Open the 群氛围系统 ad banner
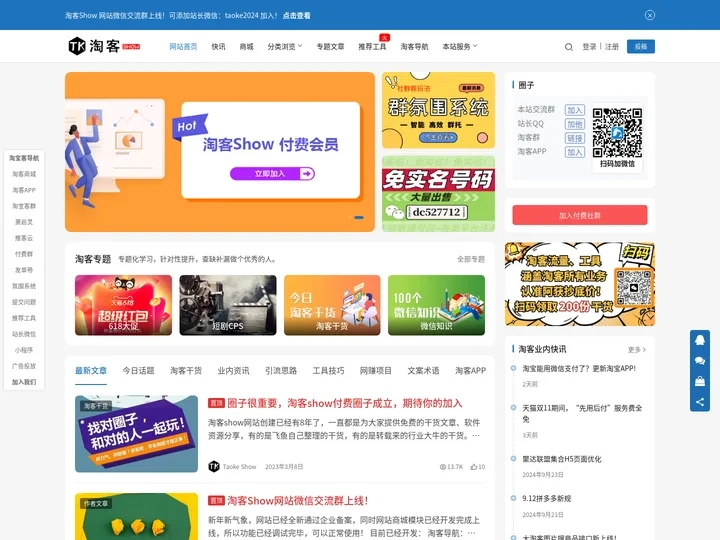 point(439,110)
